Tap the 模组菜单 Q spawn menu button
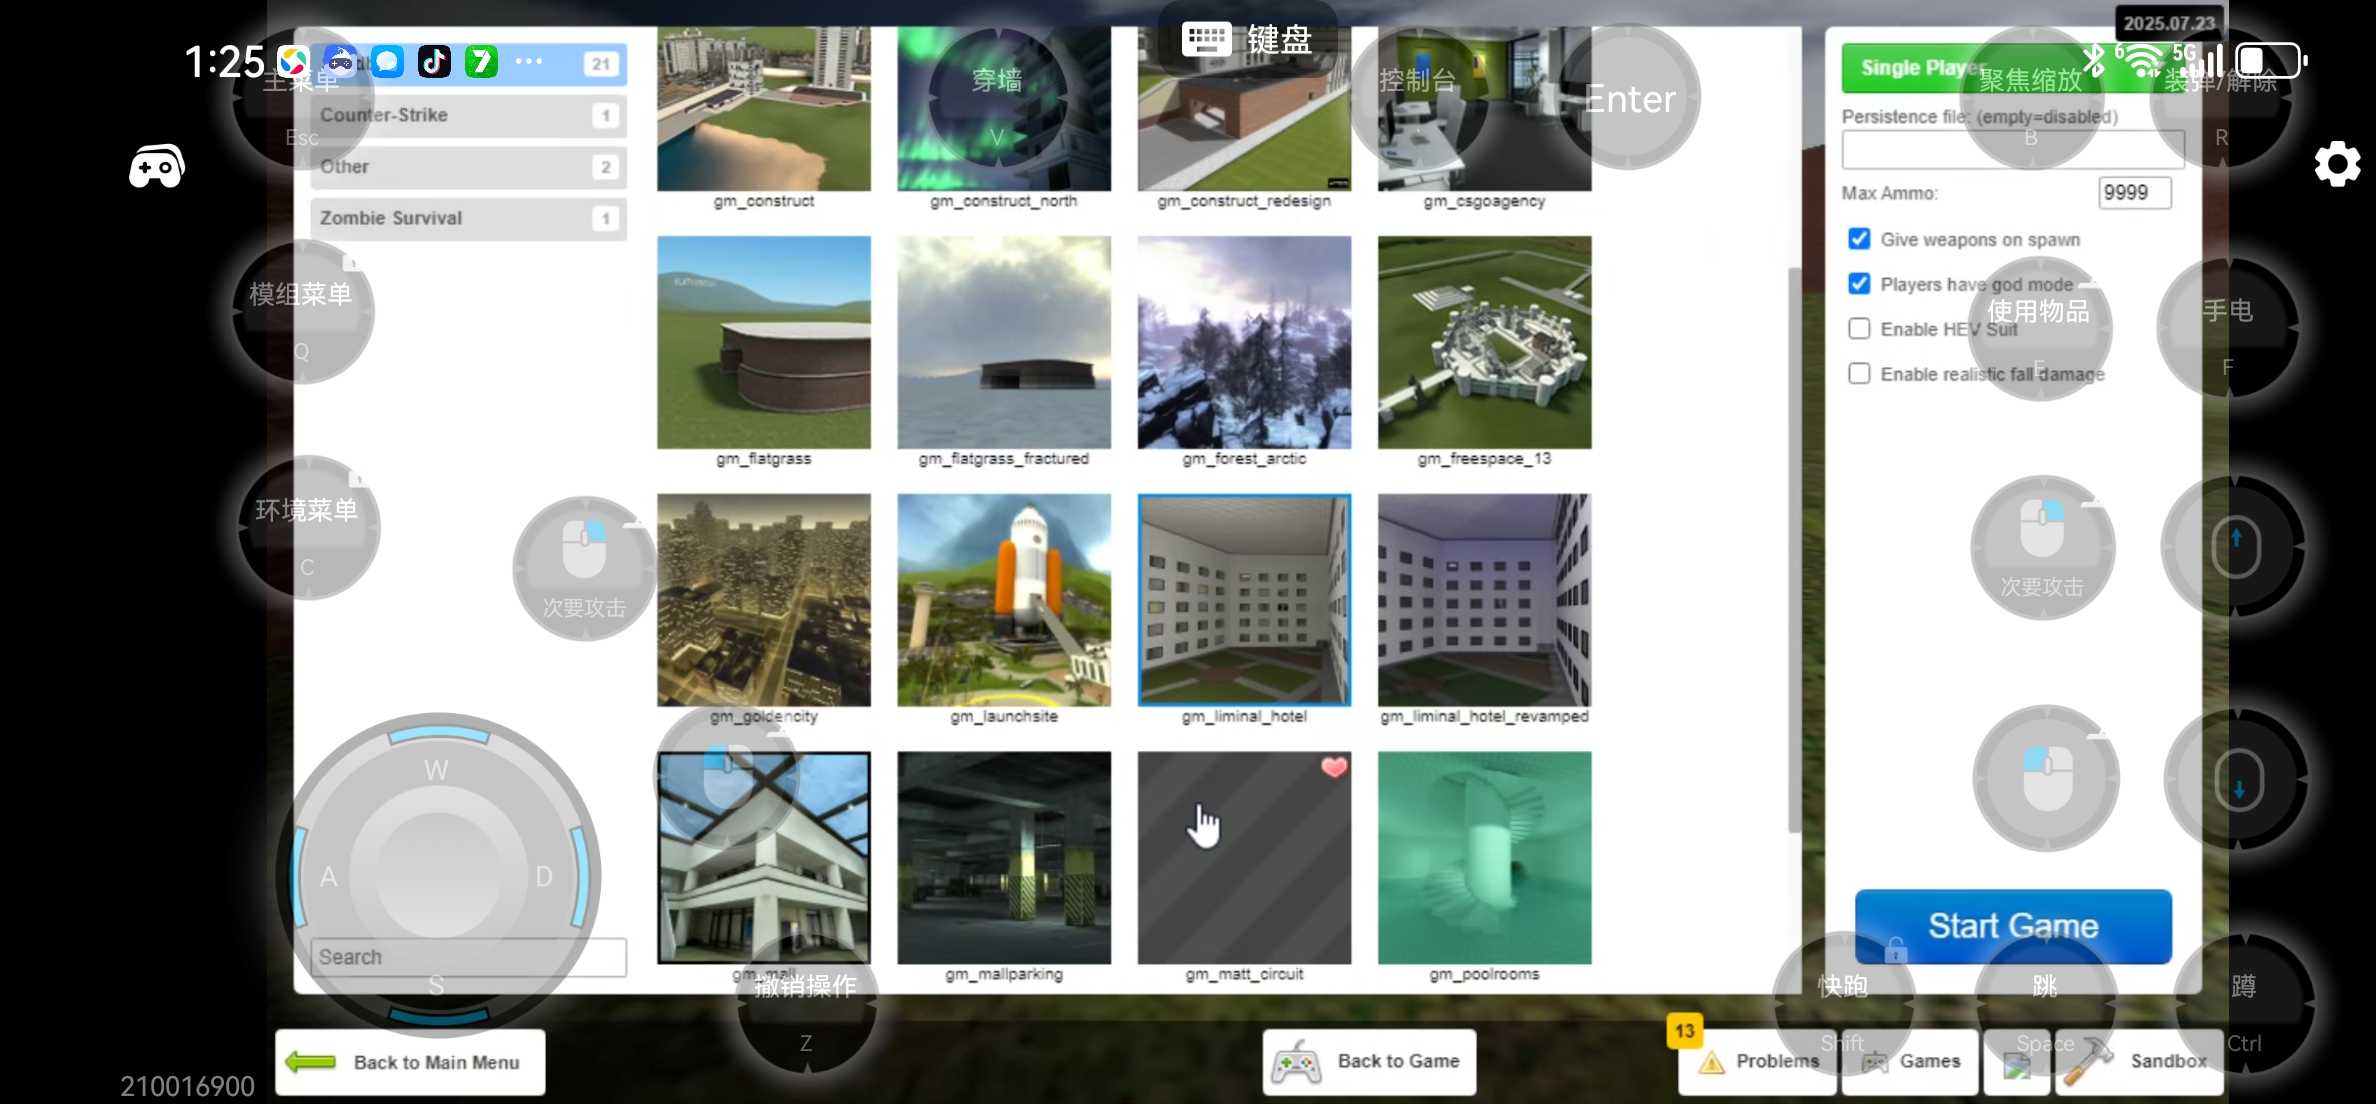 click(301, 312)
